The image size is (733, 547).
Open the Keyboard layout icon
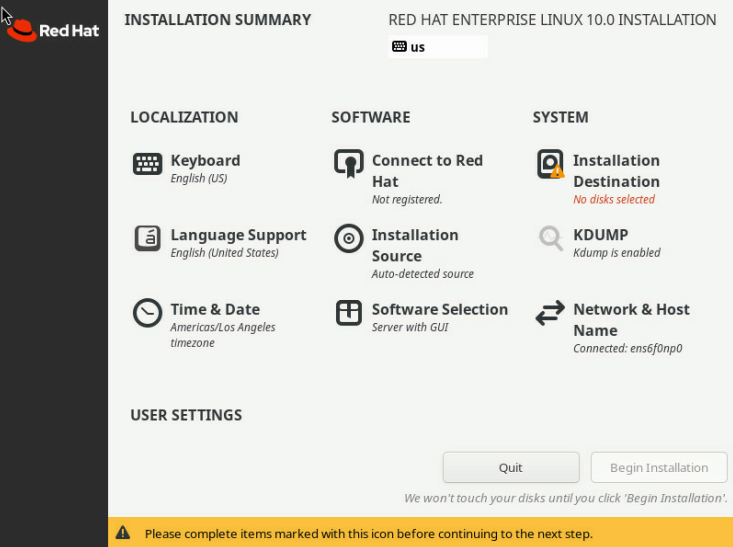click(147, 164)
